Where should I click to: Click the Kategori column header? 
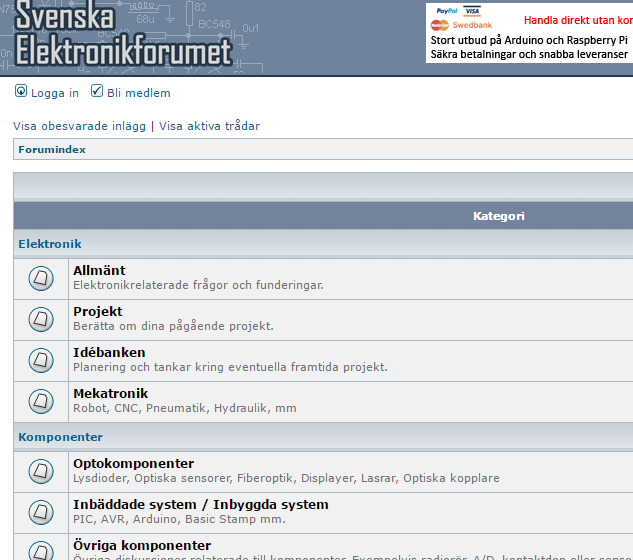[x=499, y=216]
